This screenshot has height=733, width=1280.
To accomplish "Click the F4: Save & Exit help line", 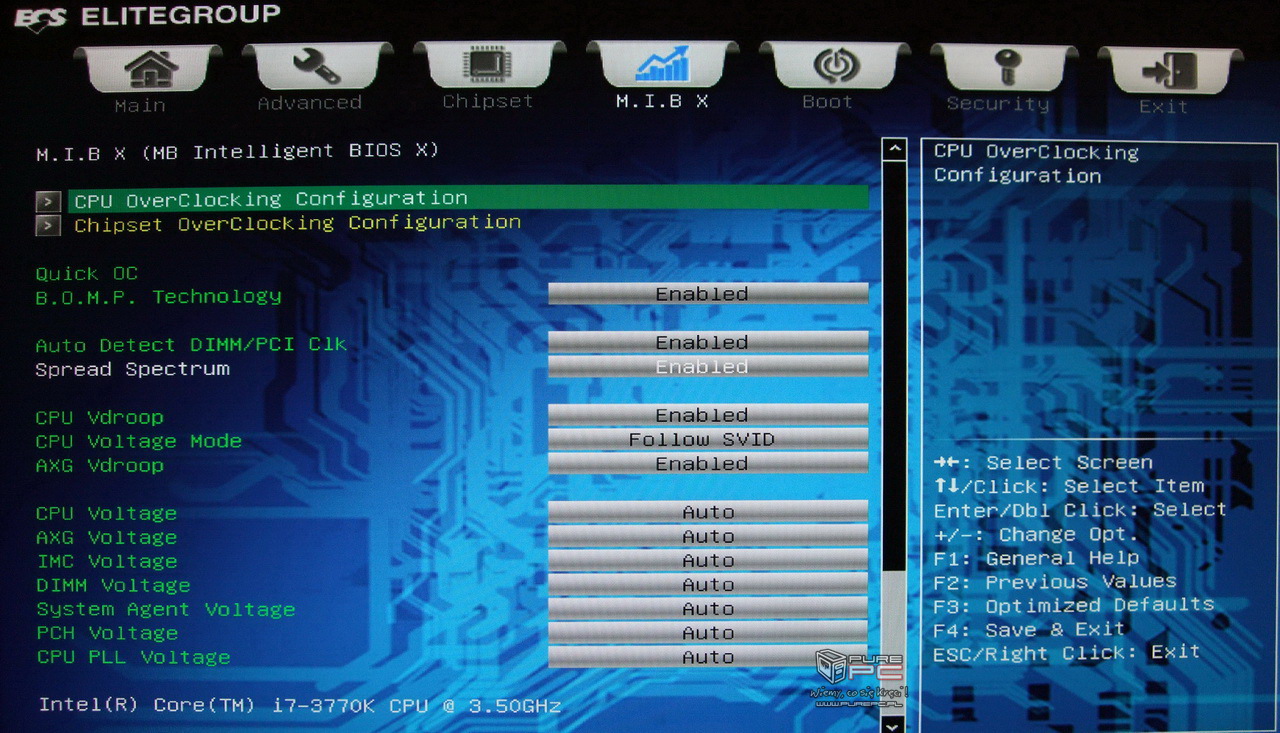I will (x=1029, y=629).
